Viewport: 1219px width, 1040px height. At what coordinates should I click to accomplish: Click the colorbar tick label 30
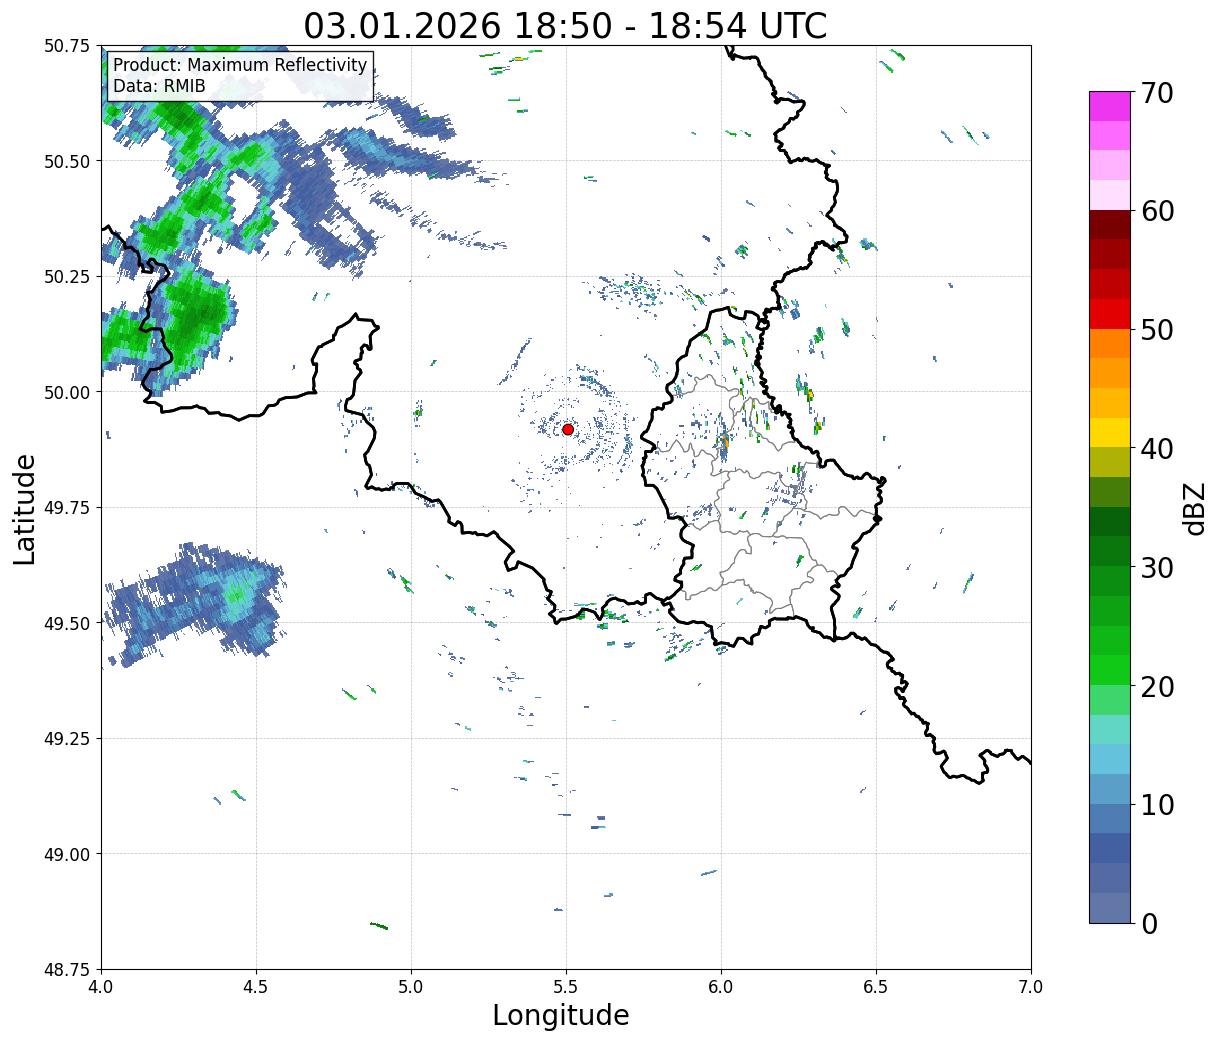pyautogui.click(x=1155, y=567)
